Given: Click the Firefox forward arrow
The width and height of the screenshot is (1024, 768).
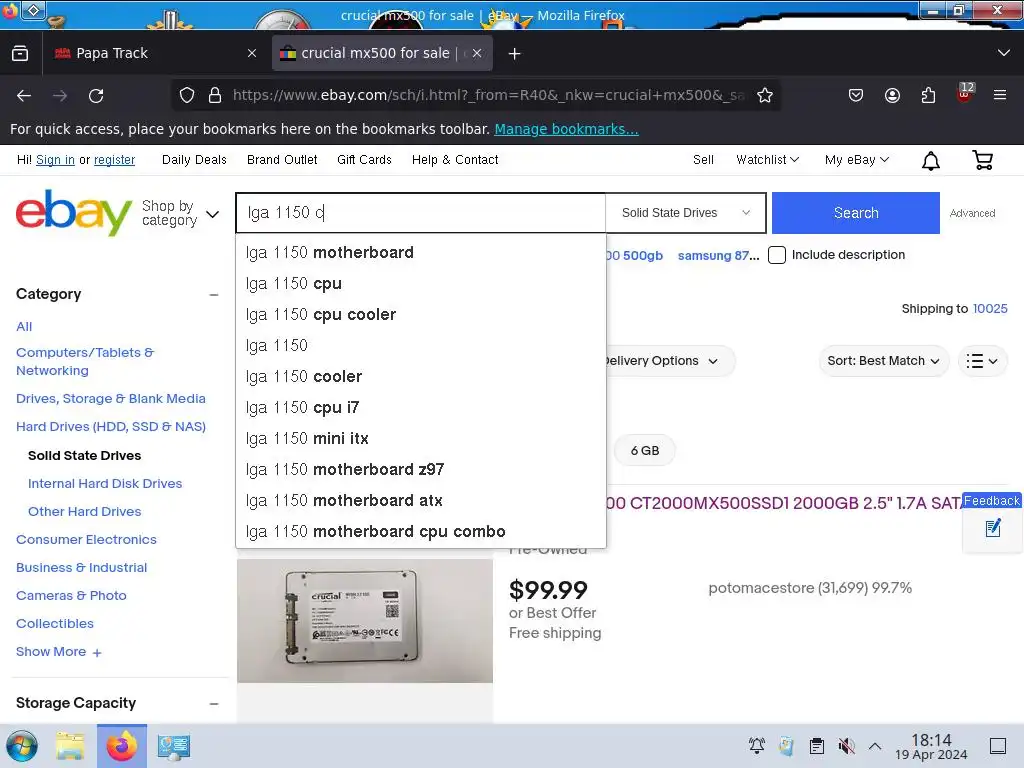Looking at the screenshot, I should click(x=60, y=96).
